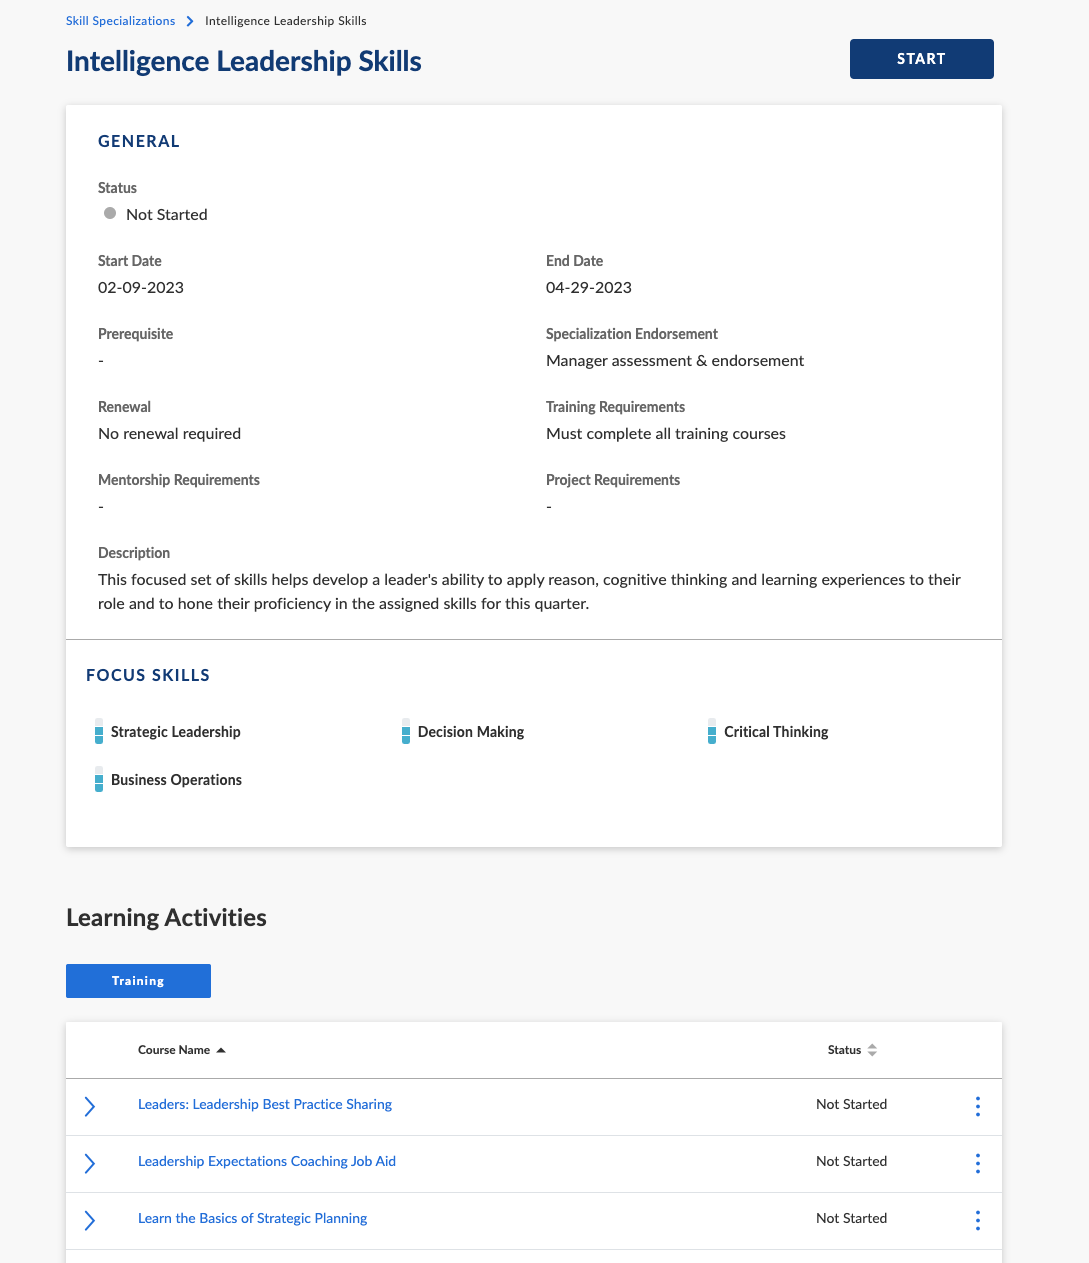The width and height of the screenshot is (1089, 1263).
Task: Click the Decision Making skill level icon
Action: point(406,731)
